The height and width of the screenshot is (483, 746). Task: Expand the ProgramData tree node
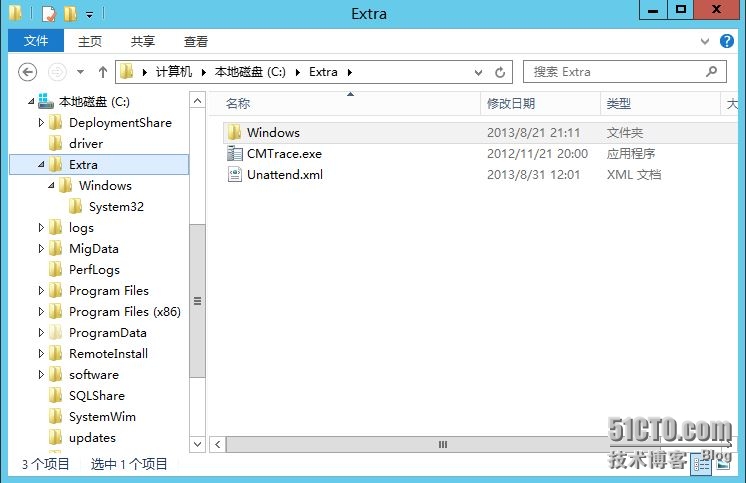pyautogui.click(x=41, y=332)
